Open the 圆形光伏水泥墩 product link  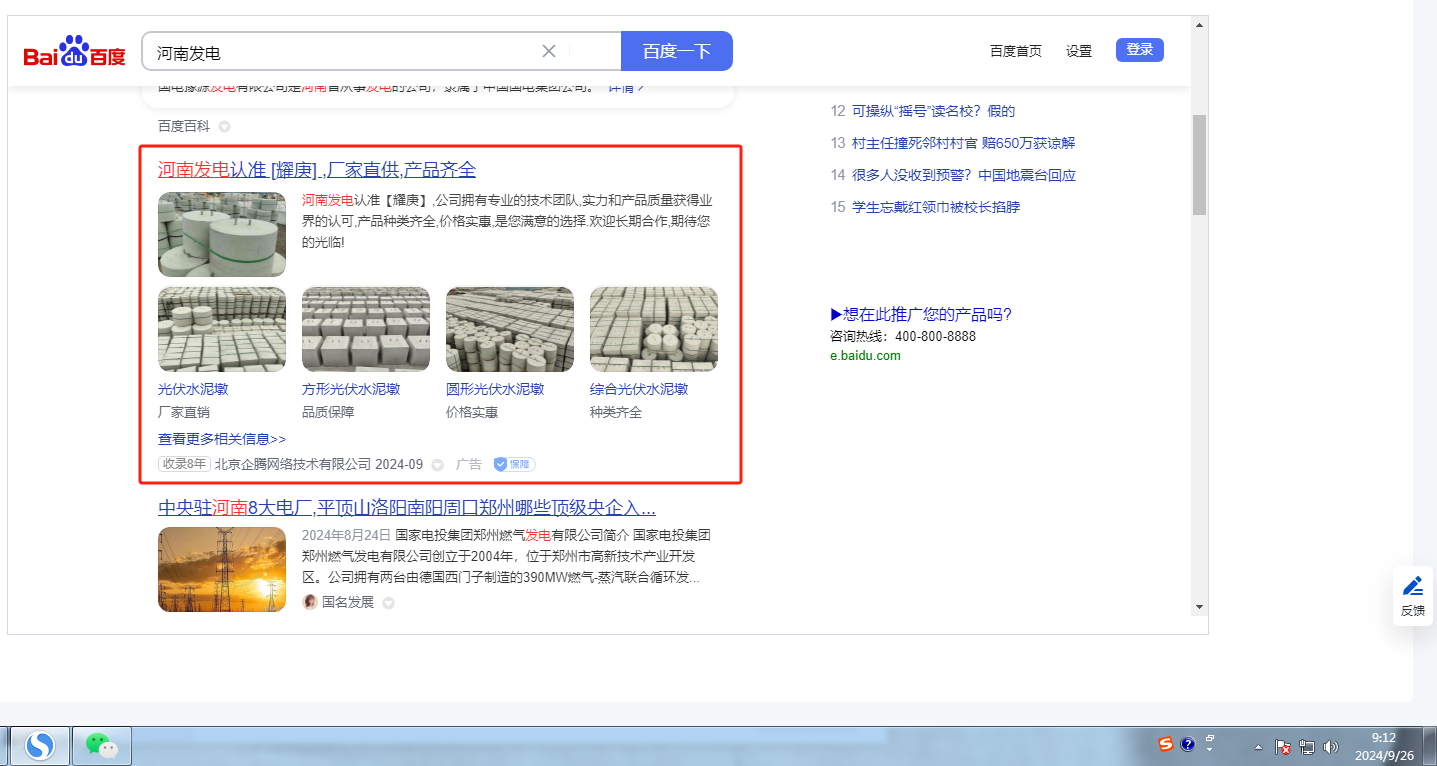[x=495, y=389]
